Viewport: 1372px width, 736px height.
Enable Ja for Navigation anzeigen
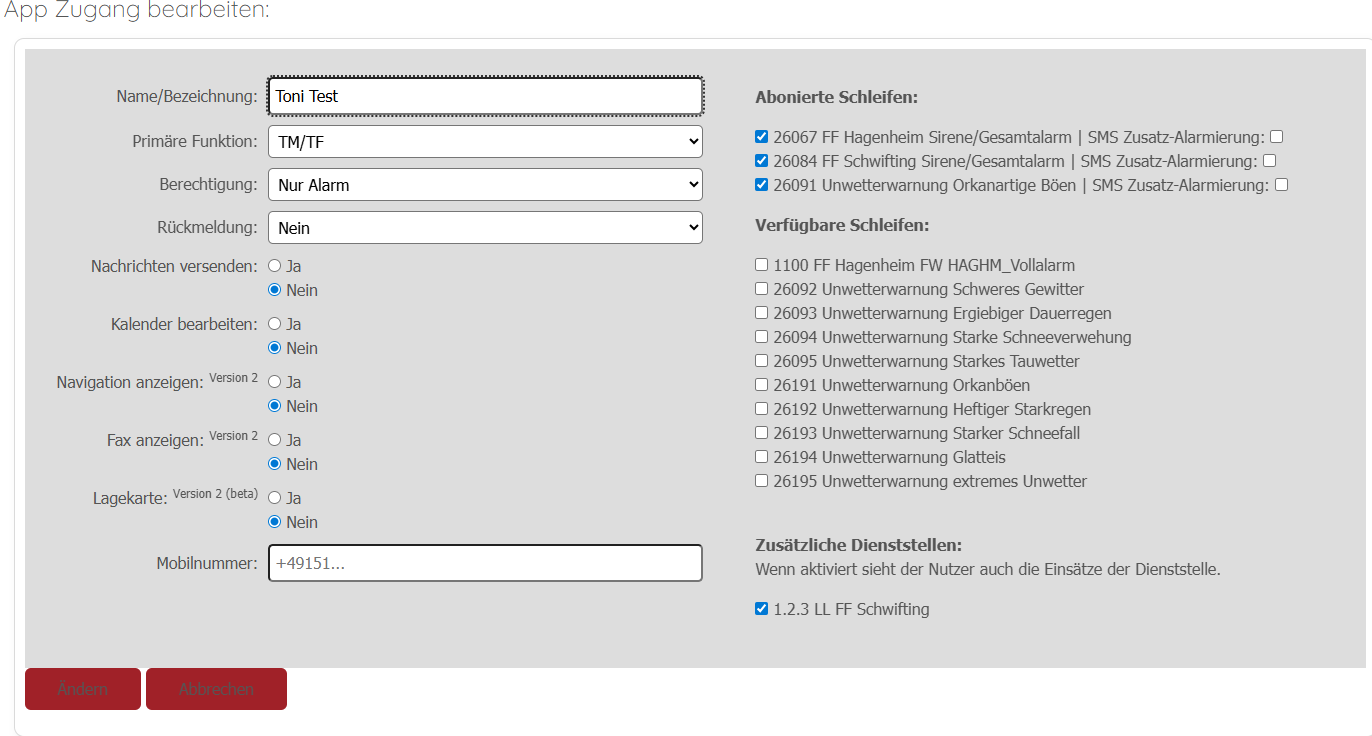click(x=275, y=383)
